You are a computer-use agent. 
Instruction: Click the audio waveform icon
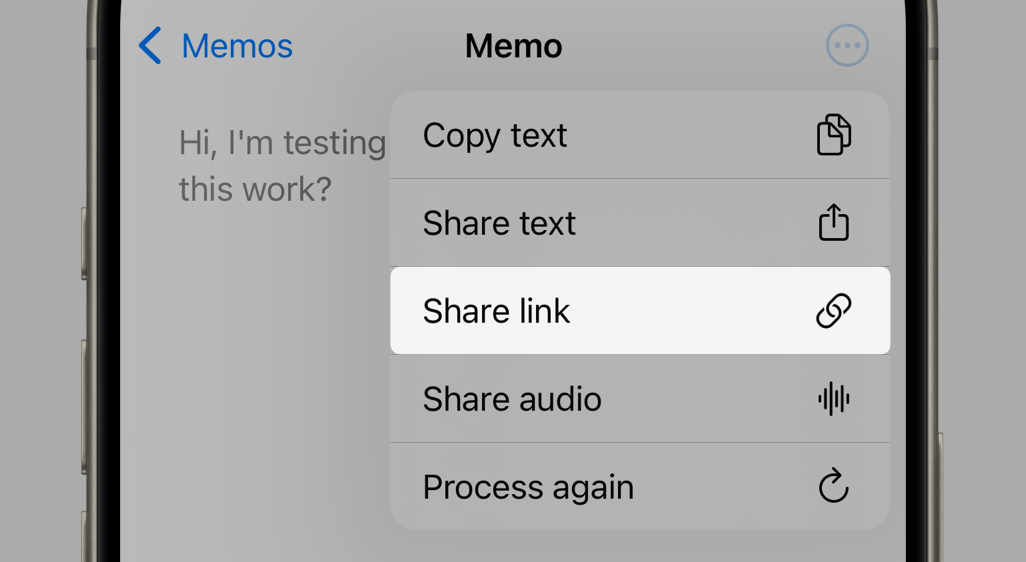[833, 399]
